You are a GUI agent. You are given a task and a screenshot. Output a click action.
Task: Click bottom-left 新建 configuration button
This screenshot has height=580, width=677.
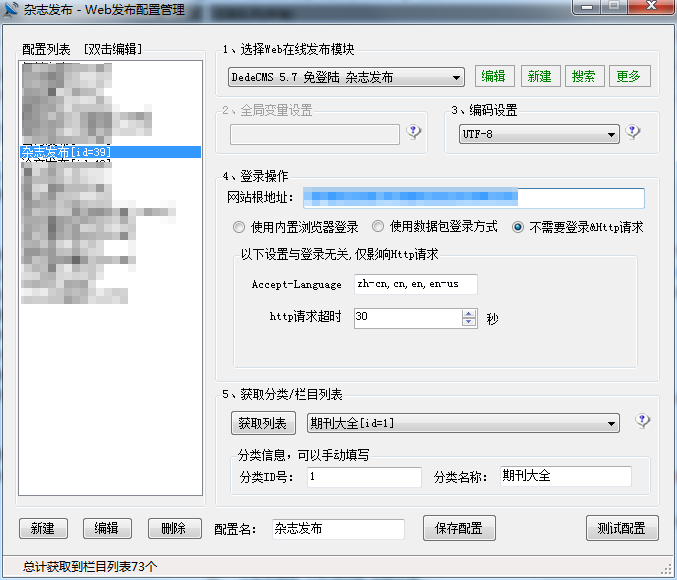pyautogui.click(x=43, y=529)
